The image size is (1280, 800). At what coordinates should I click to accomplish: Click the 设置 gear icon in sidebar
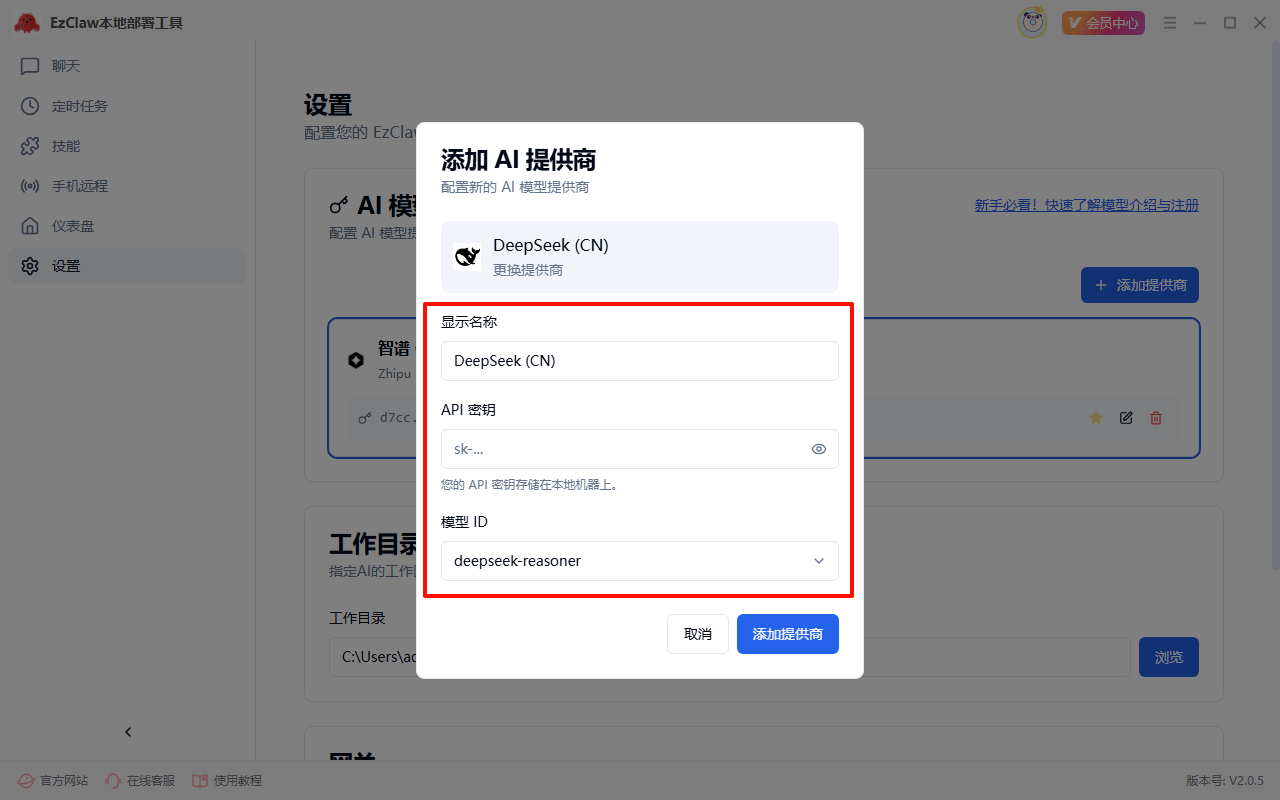30,266
